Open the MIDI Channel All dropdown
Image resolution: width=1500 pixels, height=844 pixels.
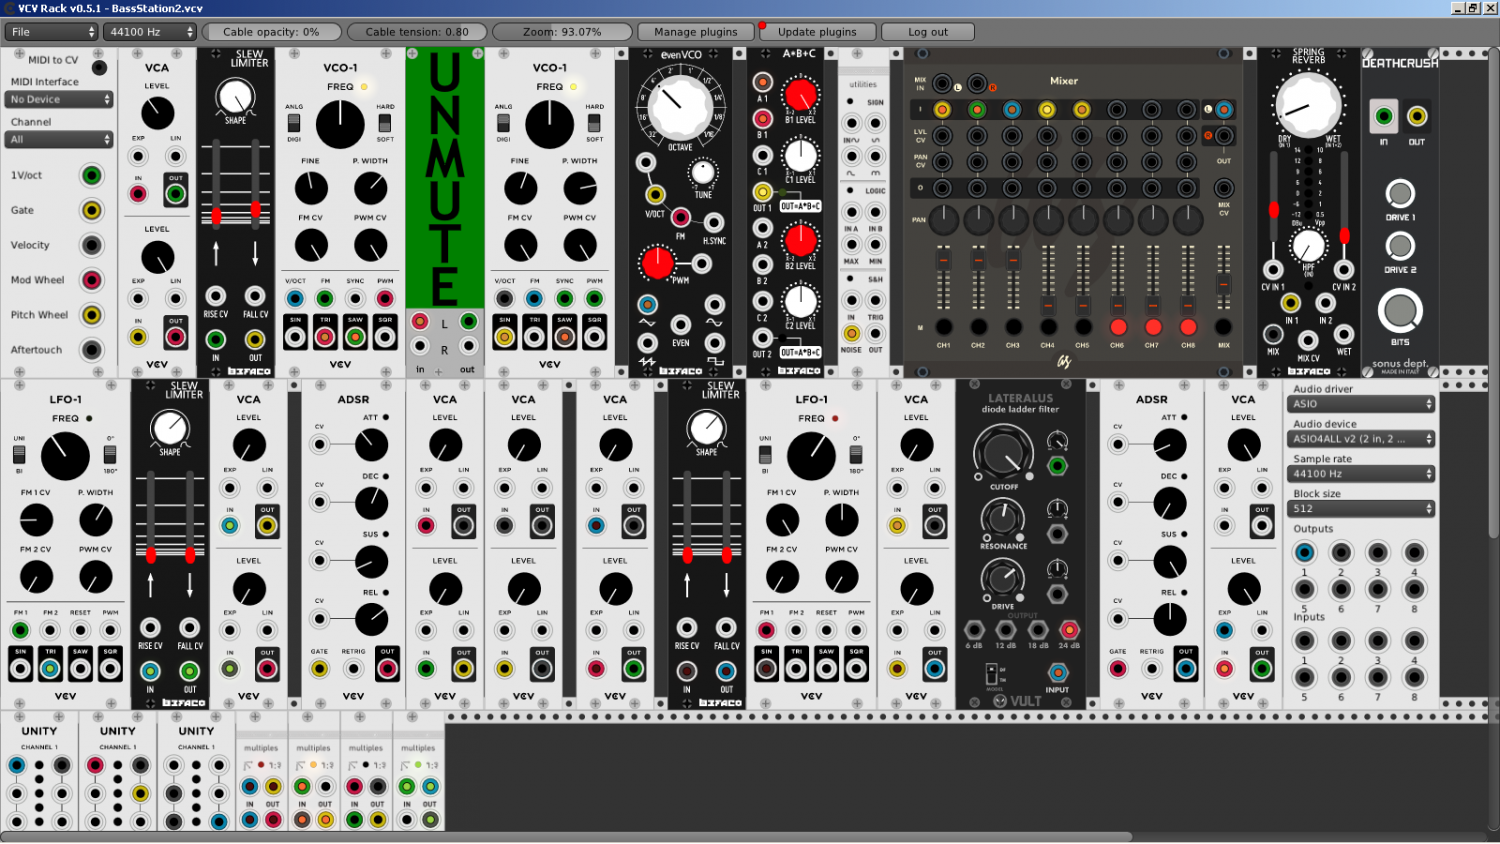point(60,140)
